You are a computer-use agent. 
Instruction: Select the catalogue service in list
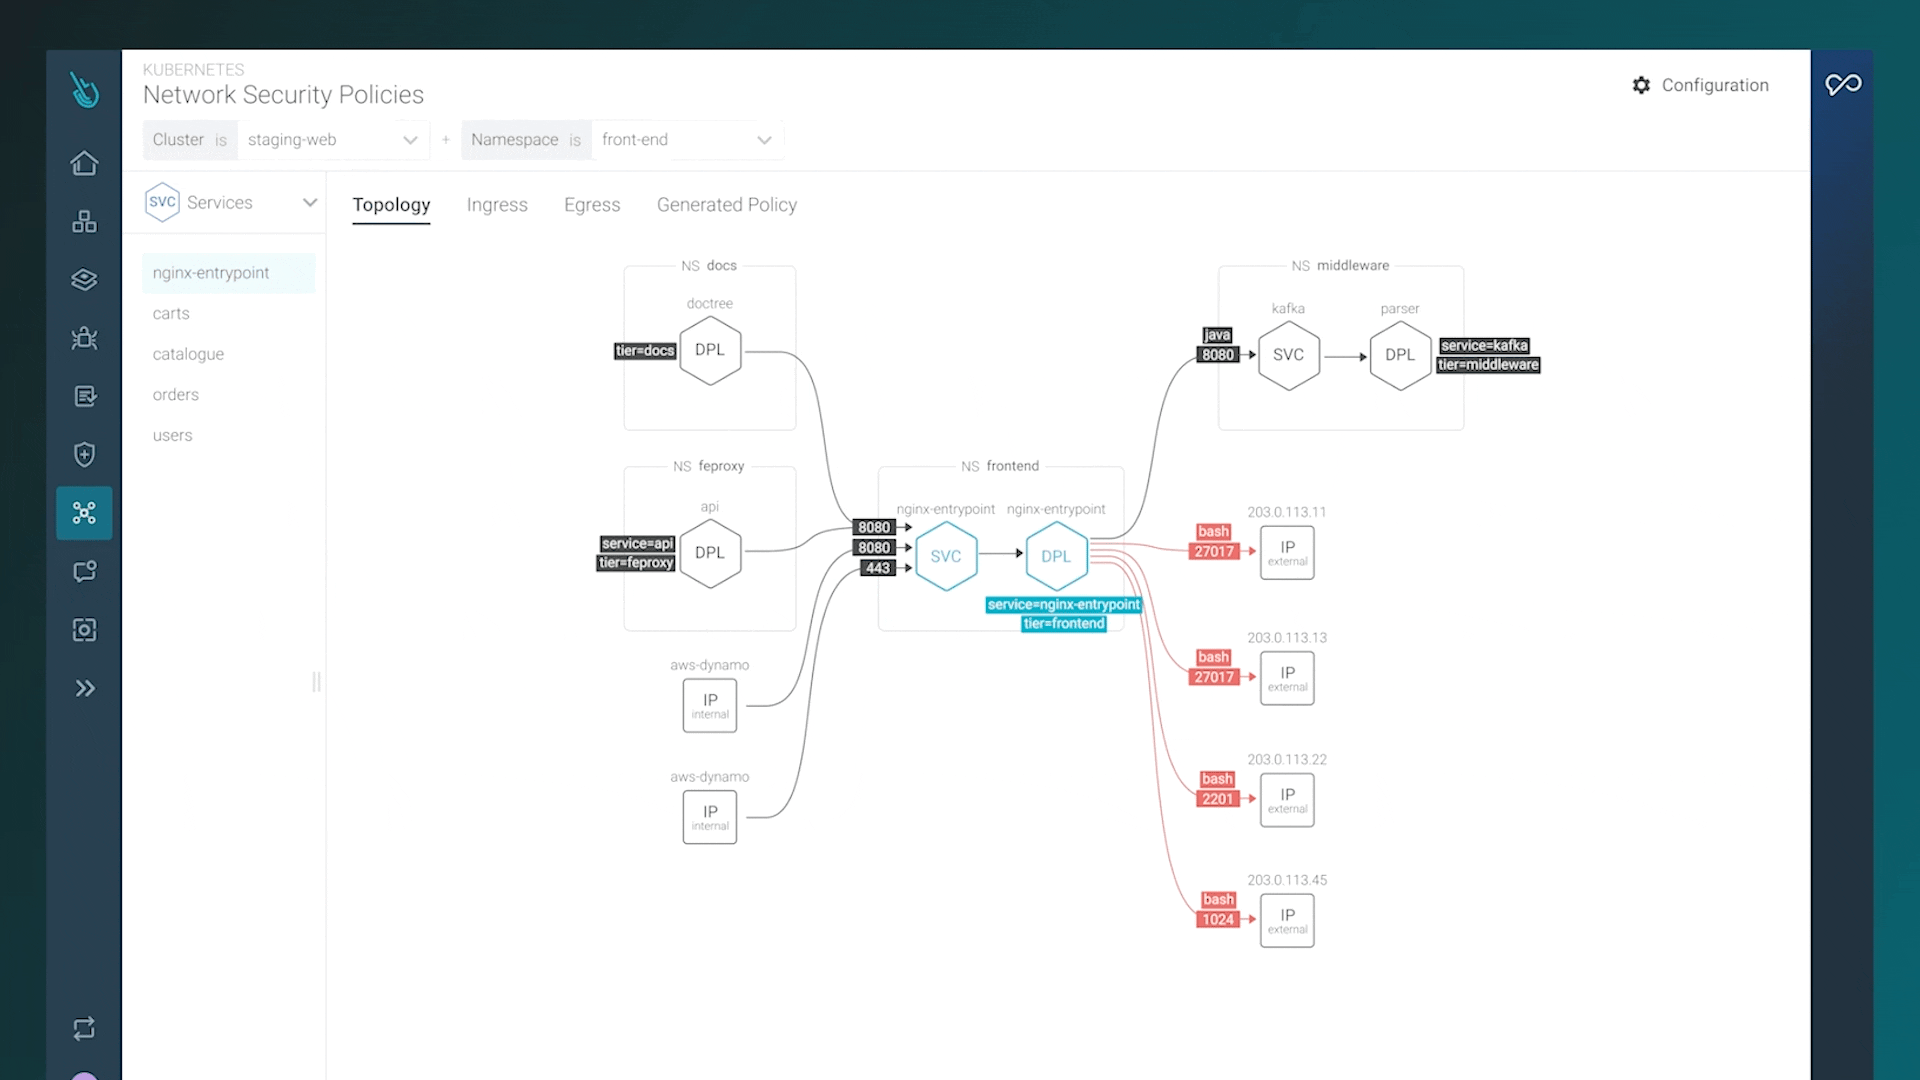(188, 354)
